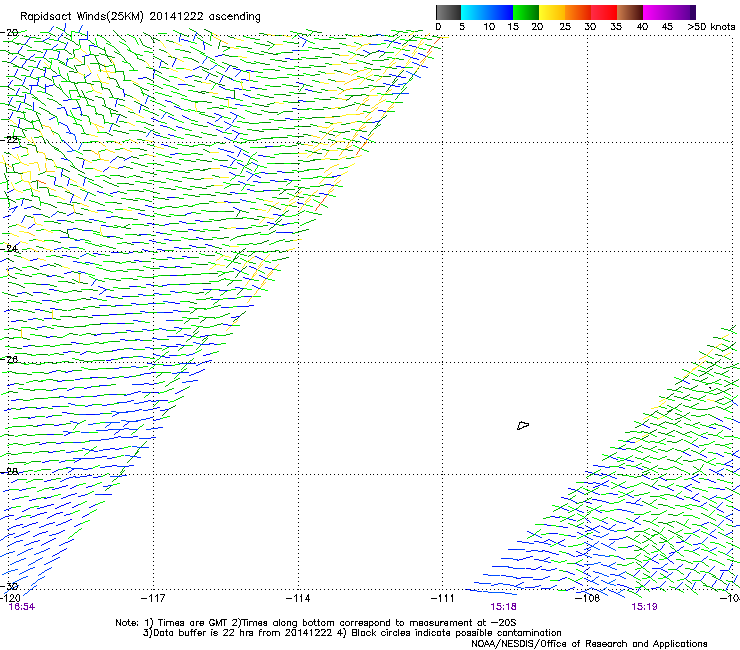Click the longitude label '-111' at bottom
Viewport: 740px width, 650px height.
[443, 598]
